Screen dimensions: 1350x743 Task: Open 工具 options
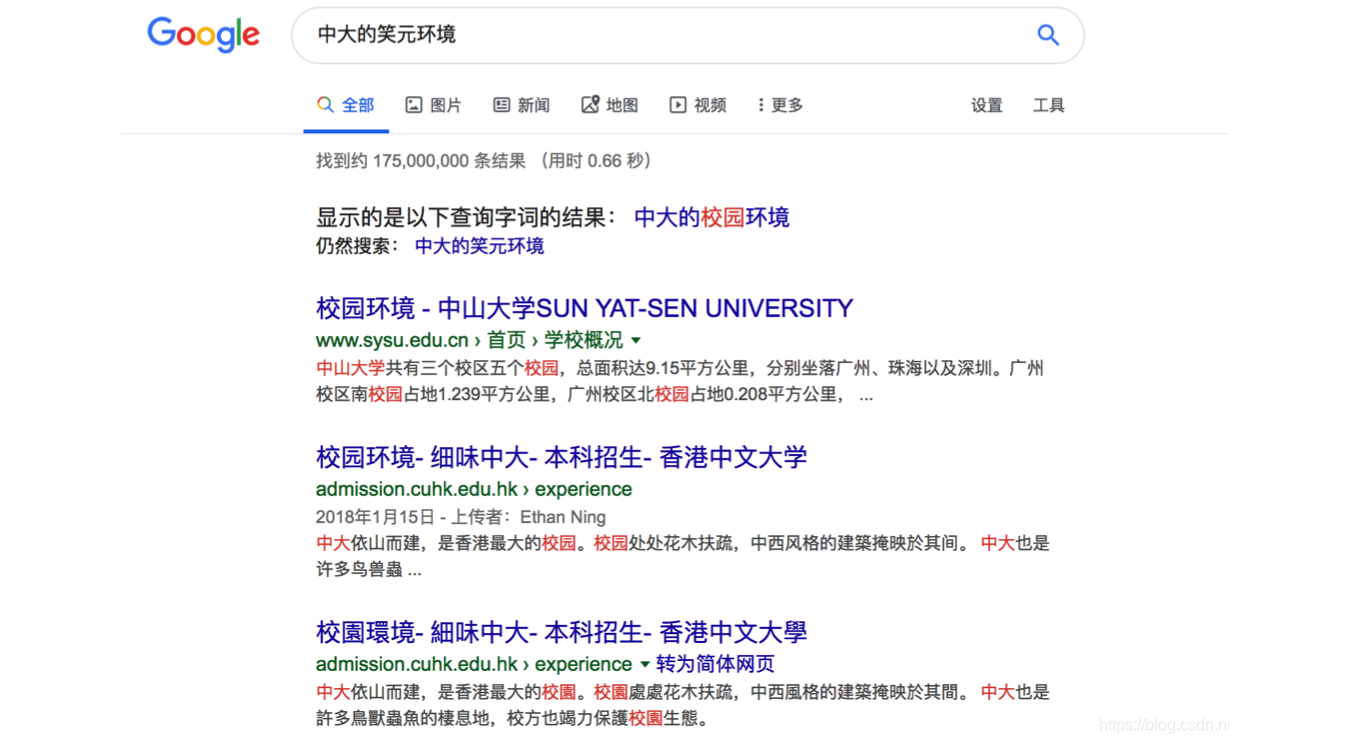pos(1049,105)
